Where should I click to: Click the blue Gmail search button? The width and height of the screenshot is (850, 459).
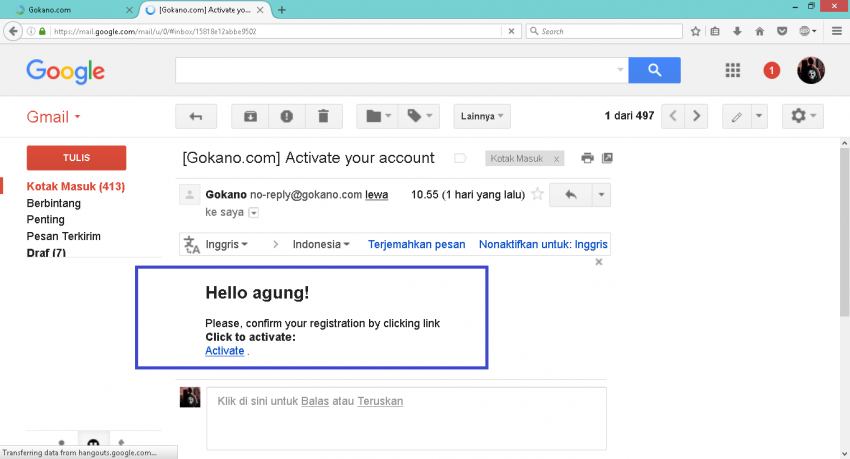tap(654, 70)
